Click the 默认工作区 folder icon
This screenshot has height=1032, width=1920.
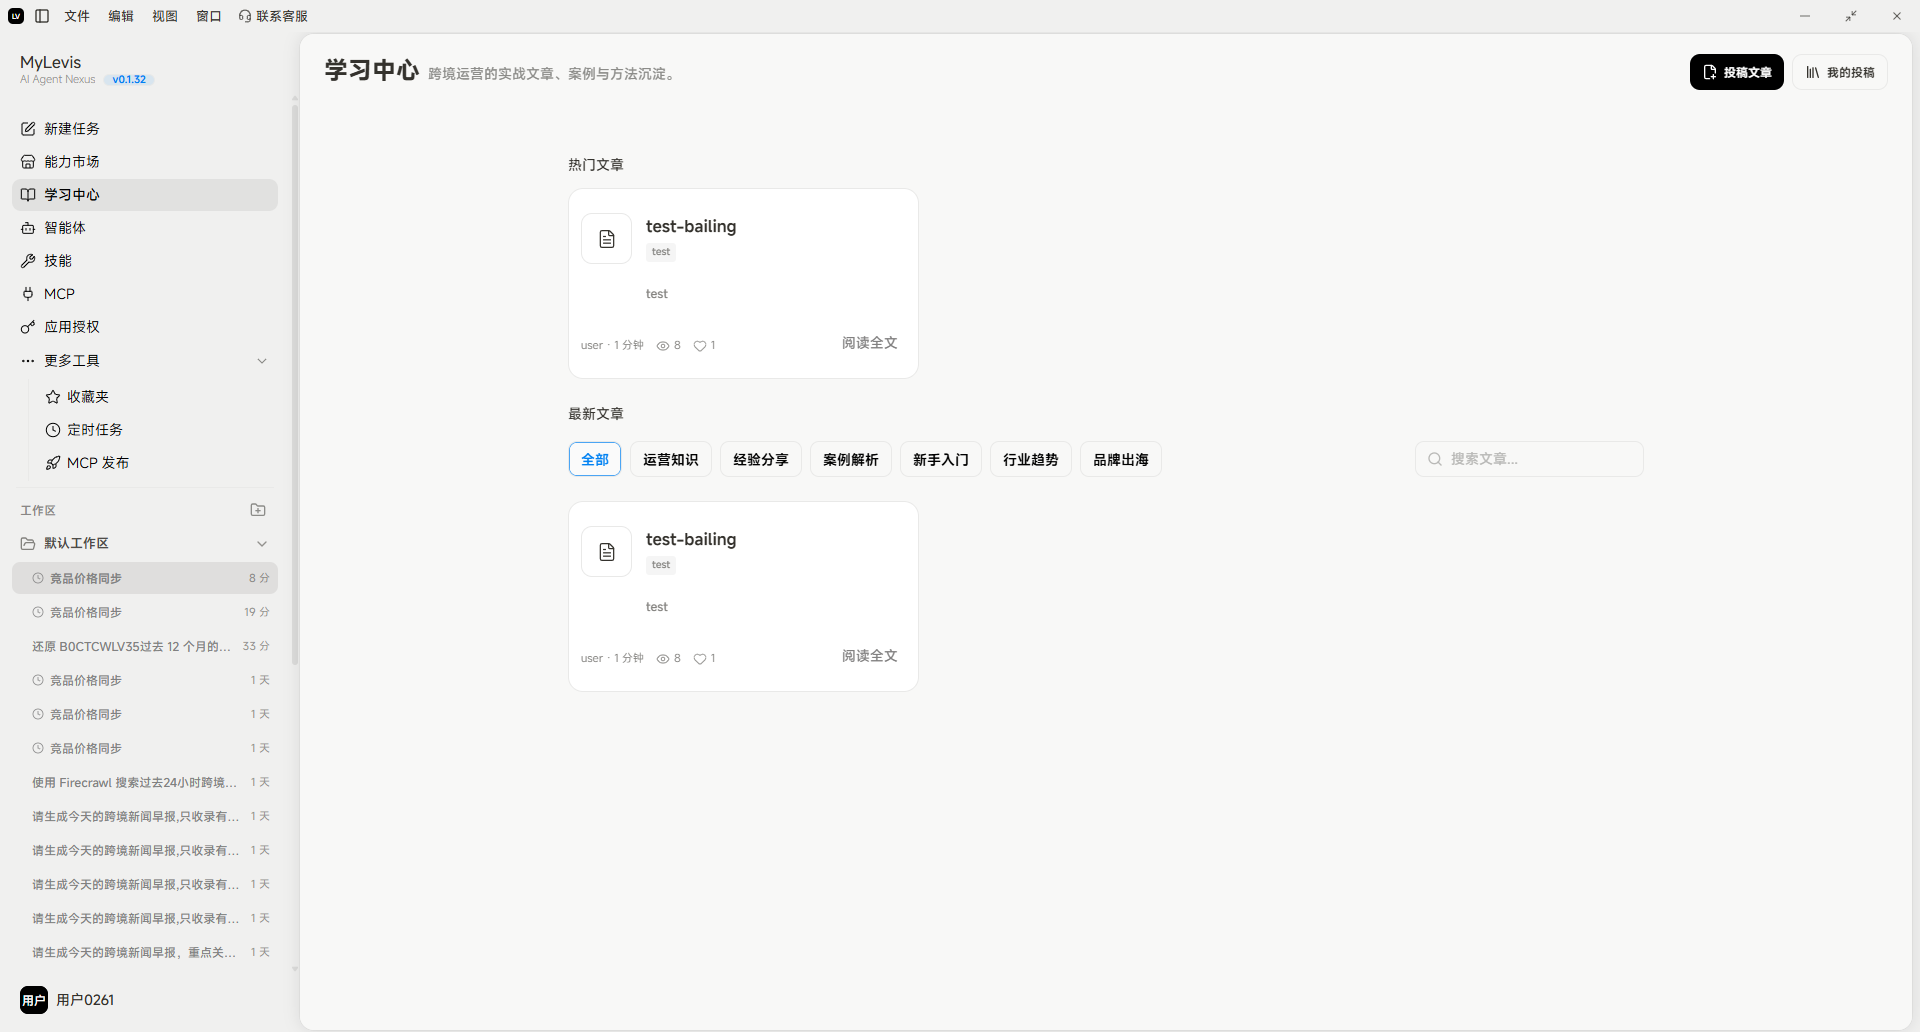coord(28,544)
